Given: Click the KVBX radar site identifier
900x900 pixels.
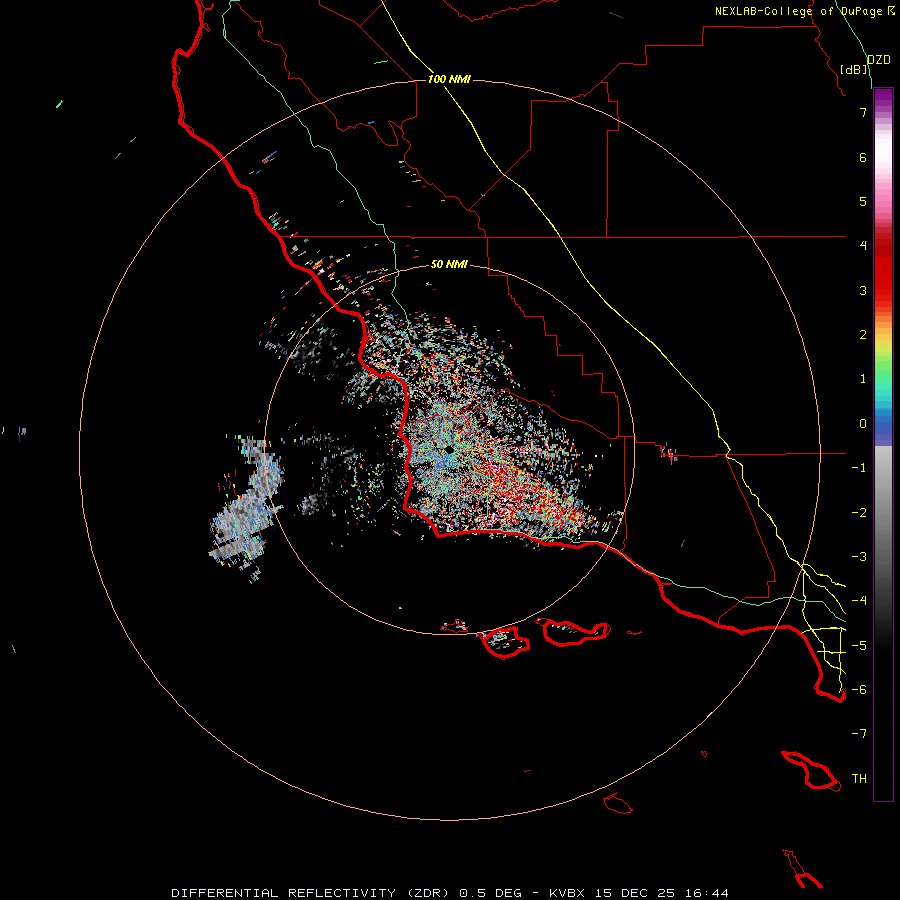Looking at the screenshot, I should (x=567, y=893).
